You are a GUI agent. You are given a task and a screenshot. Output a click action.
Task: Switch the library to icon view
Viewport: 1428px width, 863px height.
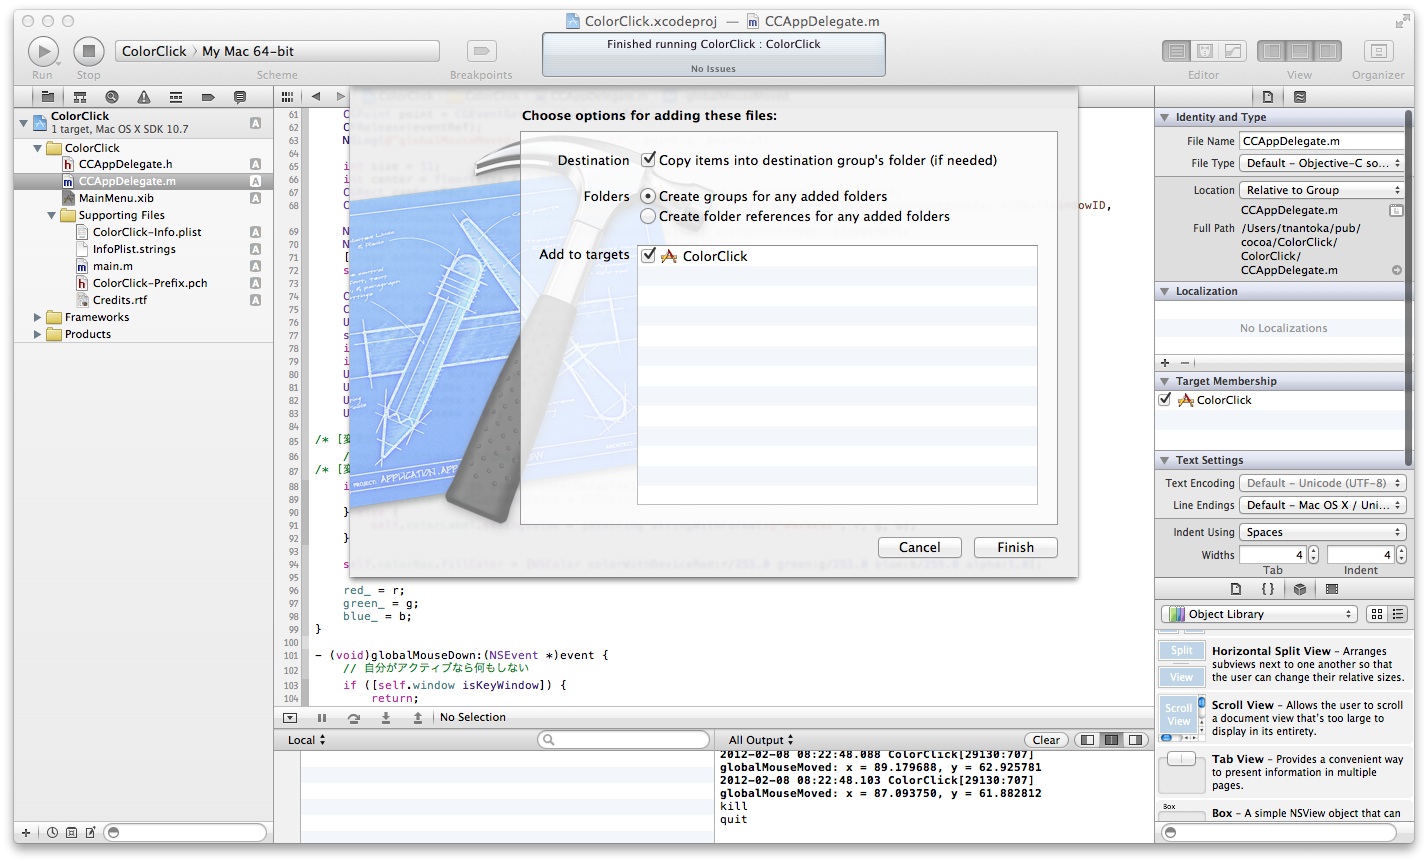1377,614
